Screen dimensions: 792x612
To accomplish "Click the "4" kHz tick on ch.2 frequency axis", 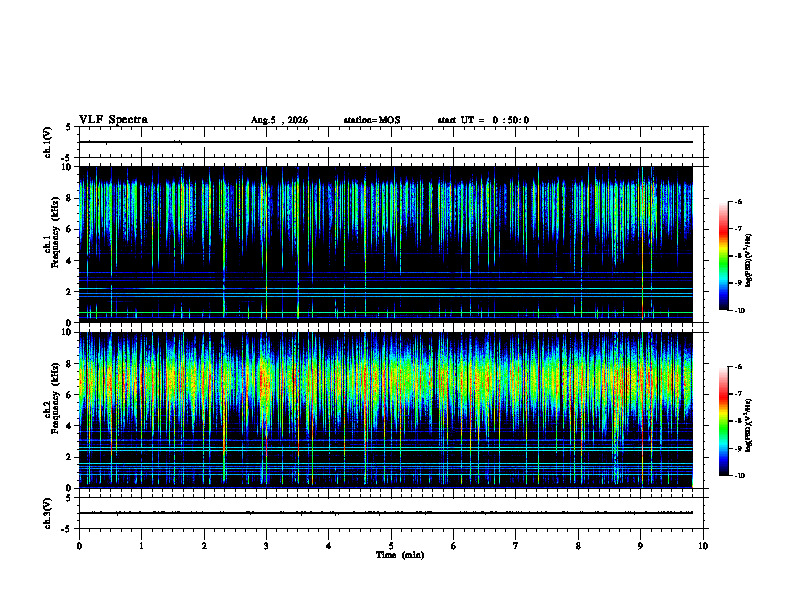I will pos(70,426).
